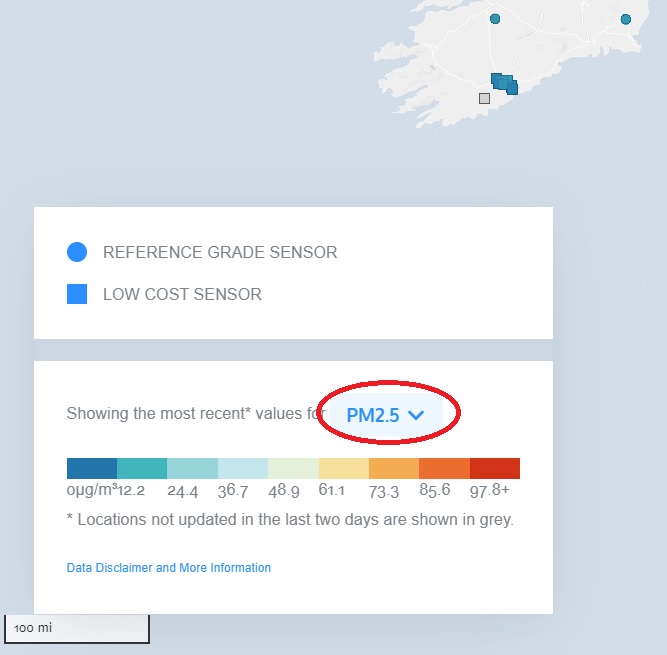Viewport: 667px width, 655px height.
Task: Click the pale green 48.9 color swatch
Action: tap(293, 468)
